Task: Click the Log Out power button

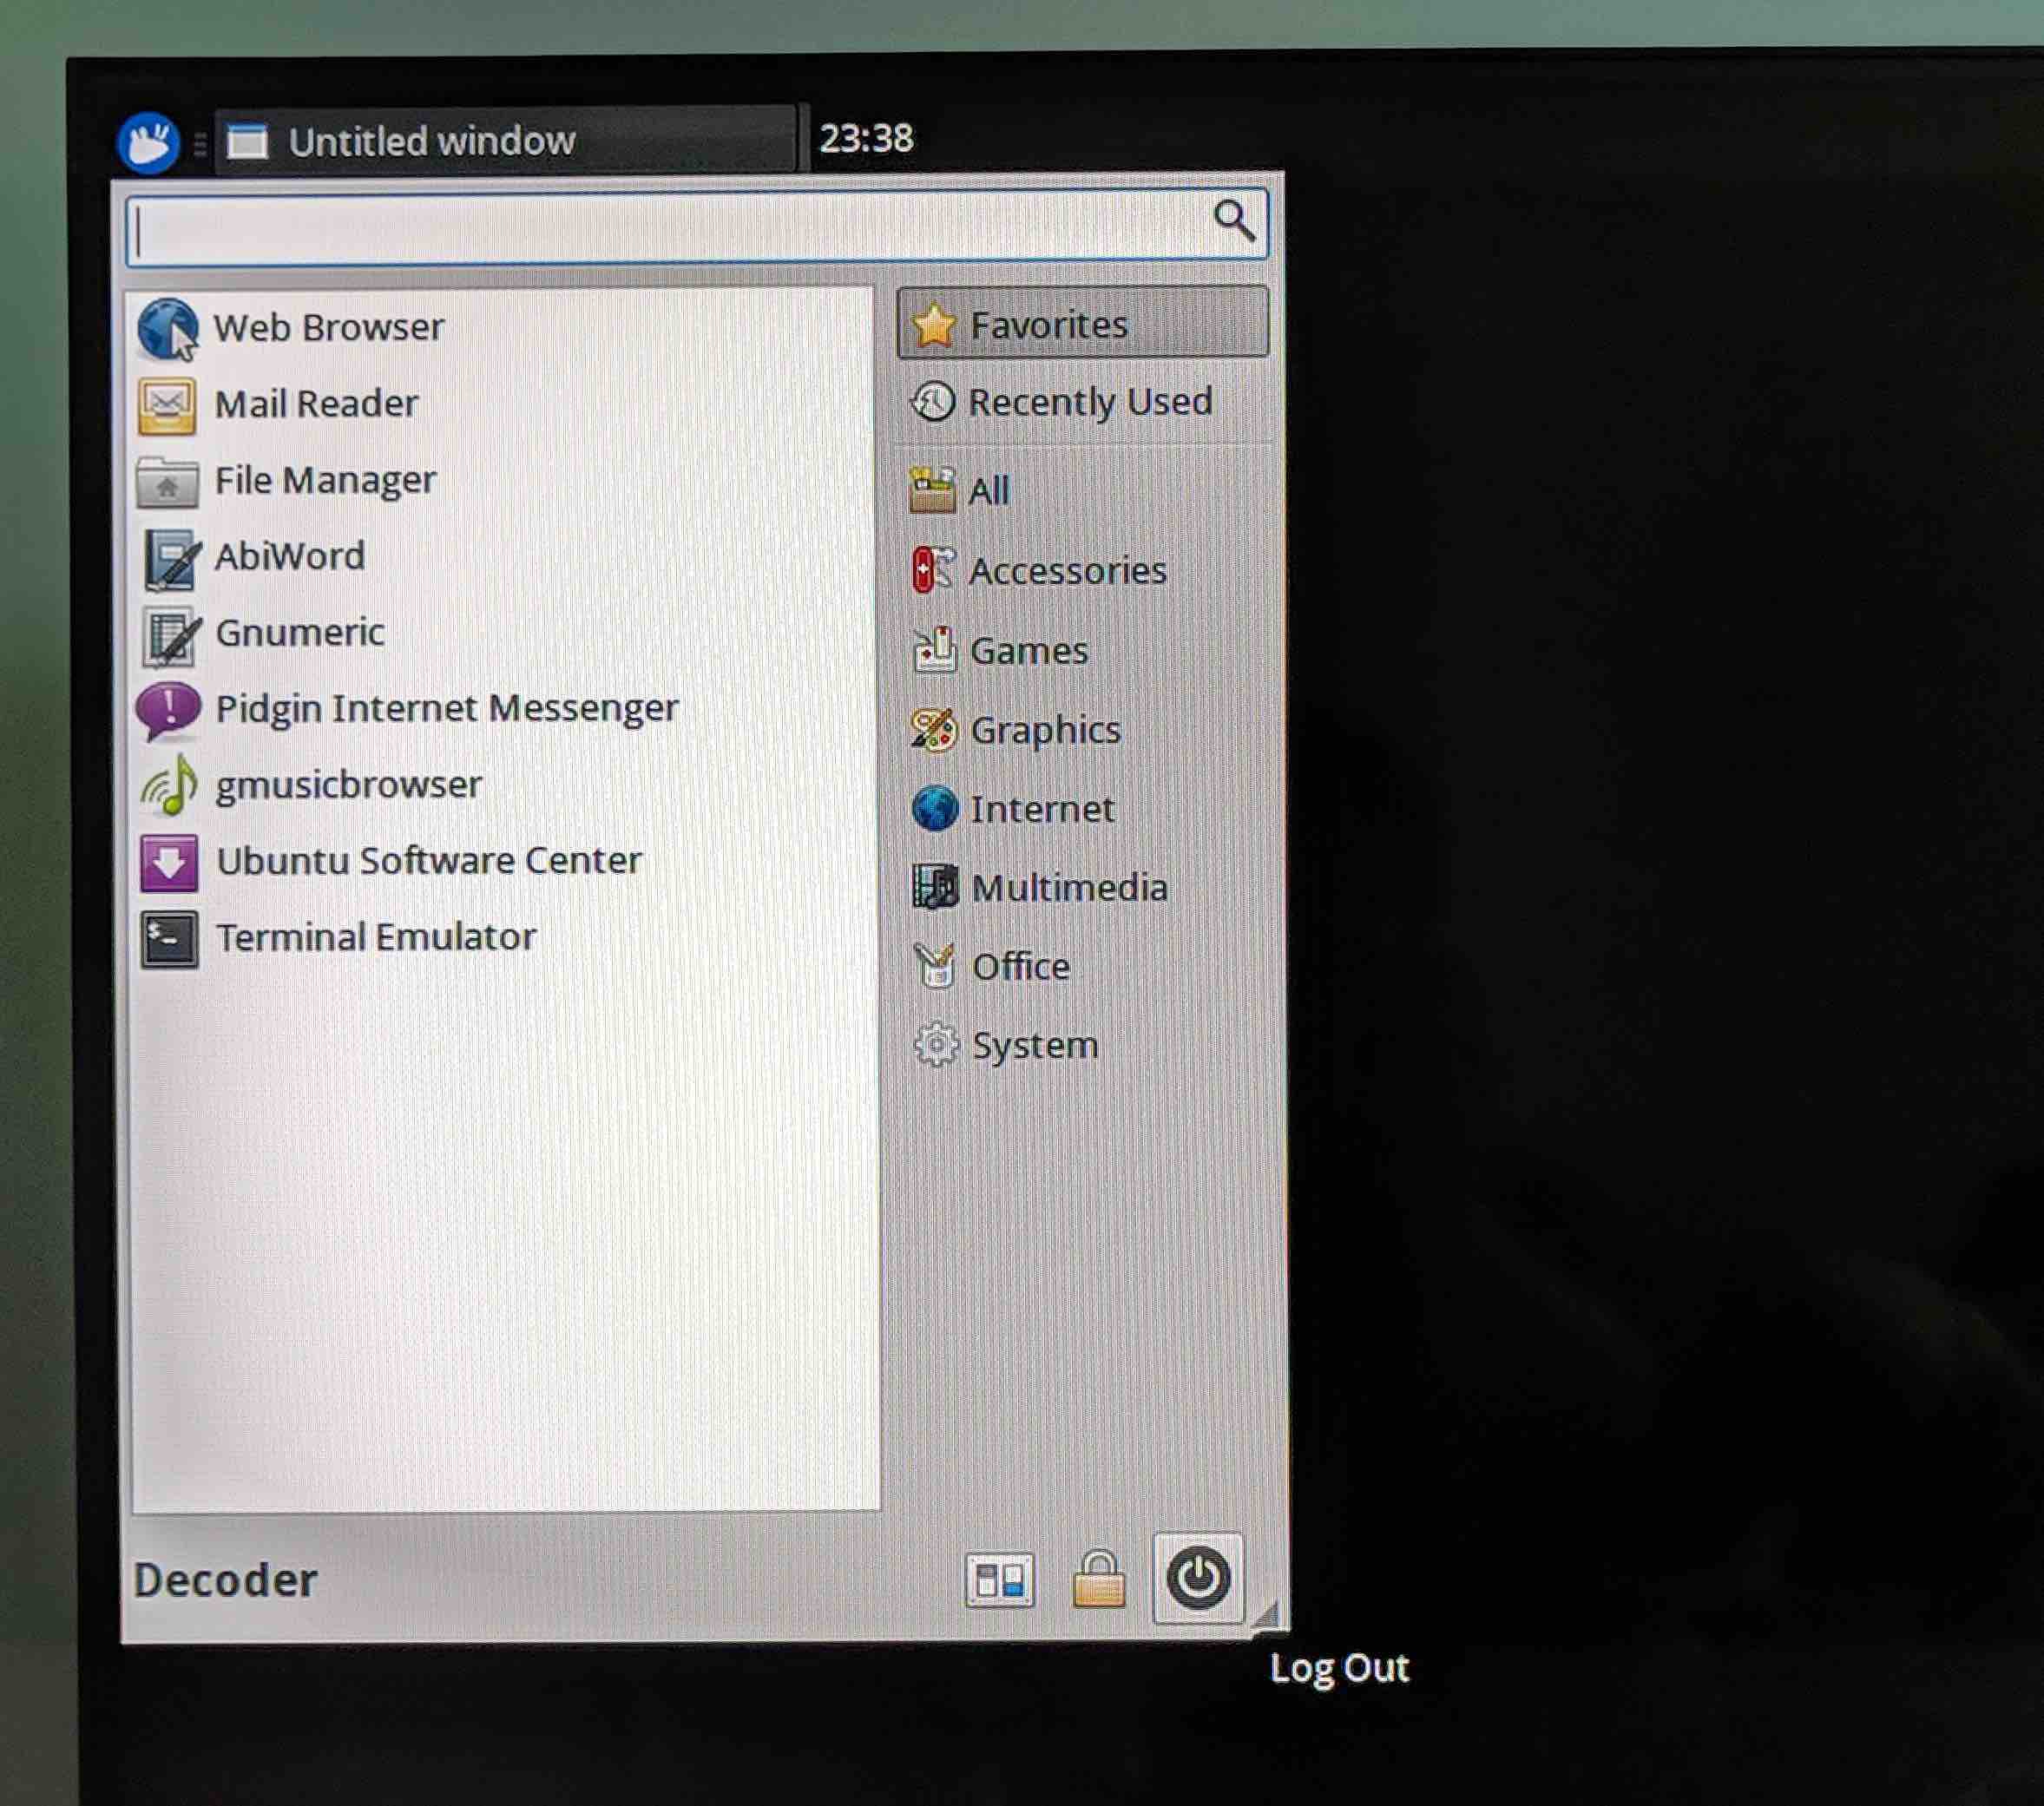Action: [1197, 1578]
